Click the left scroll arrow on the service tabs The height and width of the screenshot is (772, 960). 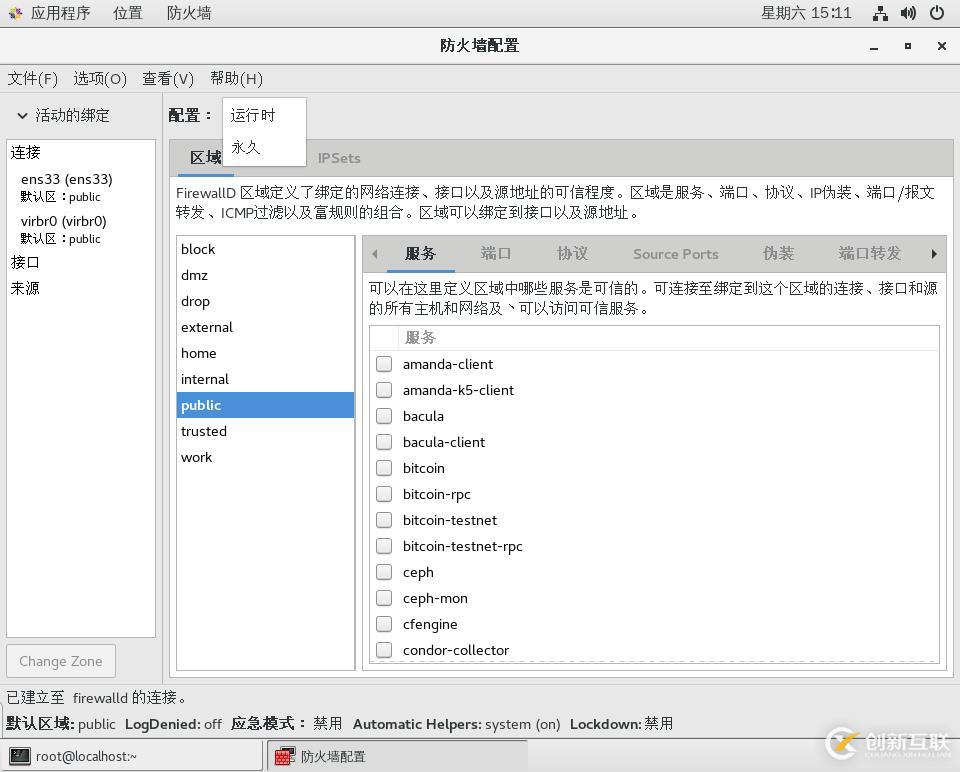[375, 253]
